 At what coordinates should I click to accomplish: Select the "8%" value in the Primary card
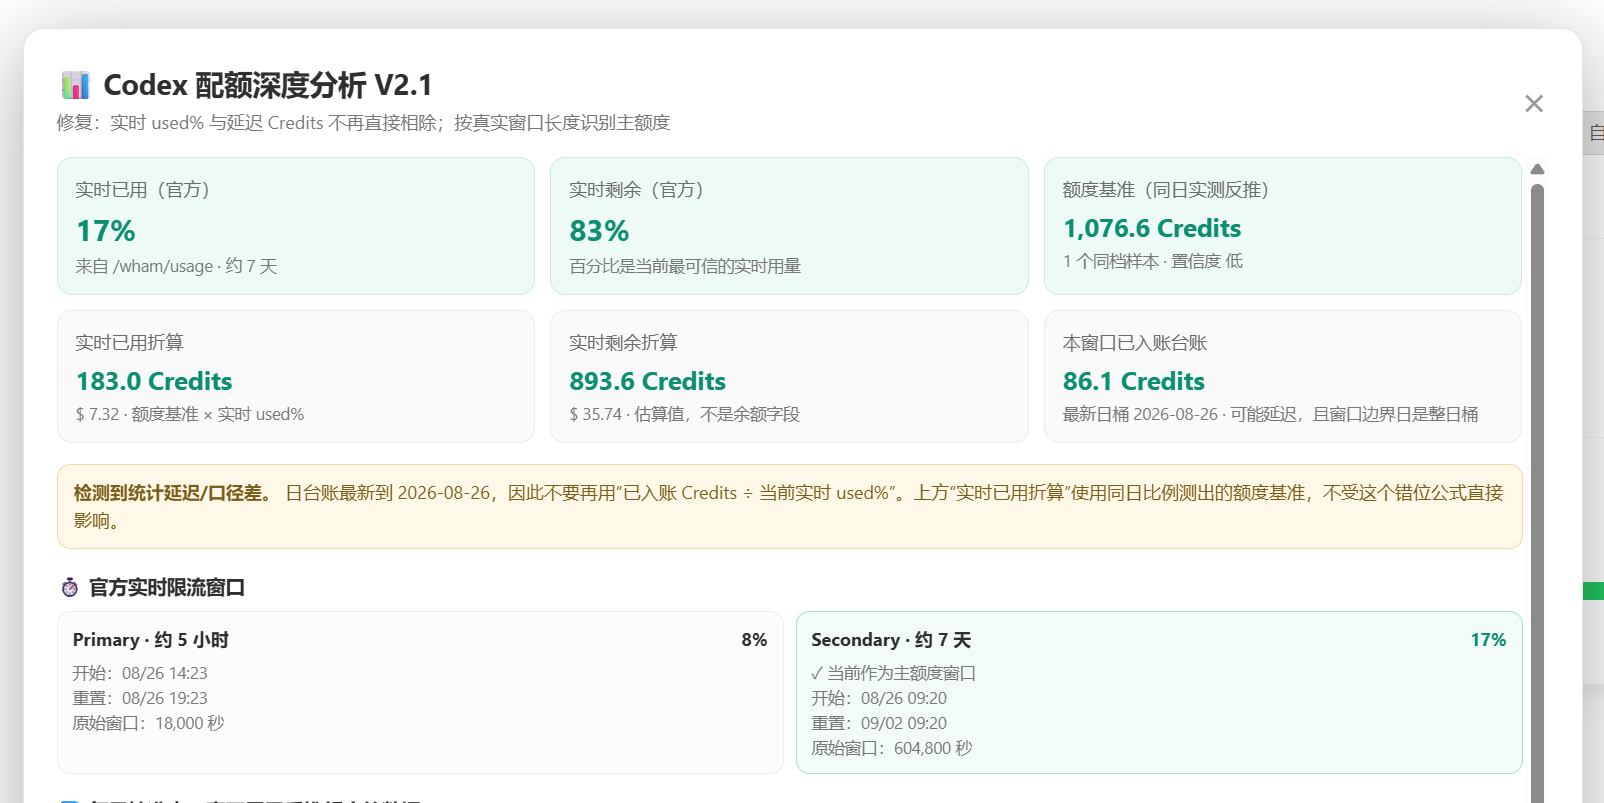point(754,640)
